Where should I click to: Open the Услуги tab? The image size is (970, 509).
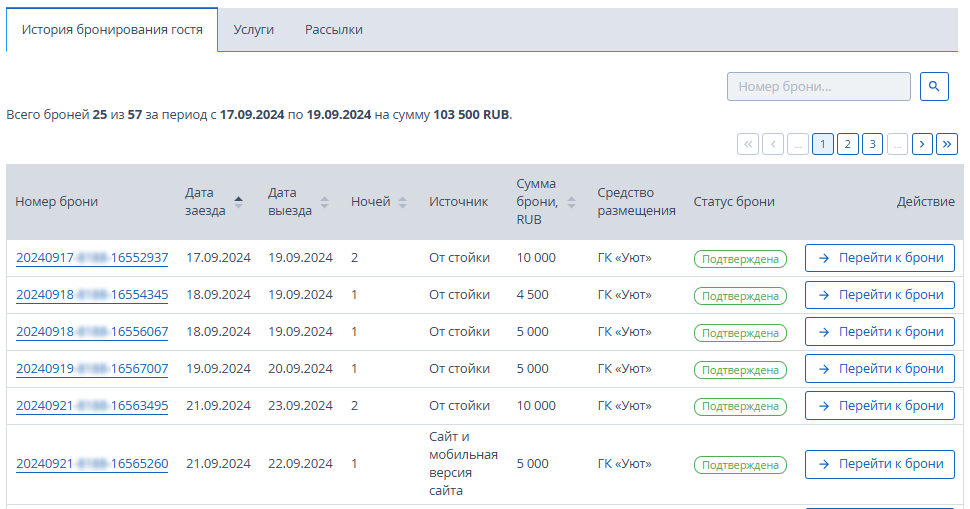tap(254, 30)
